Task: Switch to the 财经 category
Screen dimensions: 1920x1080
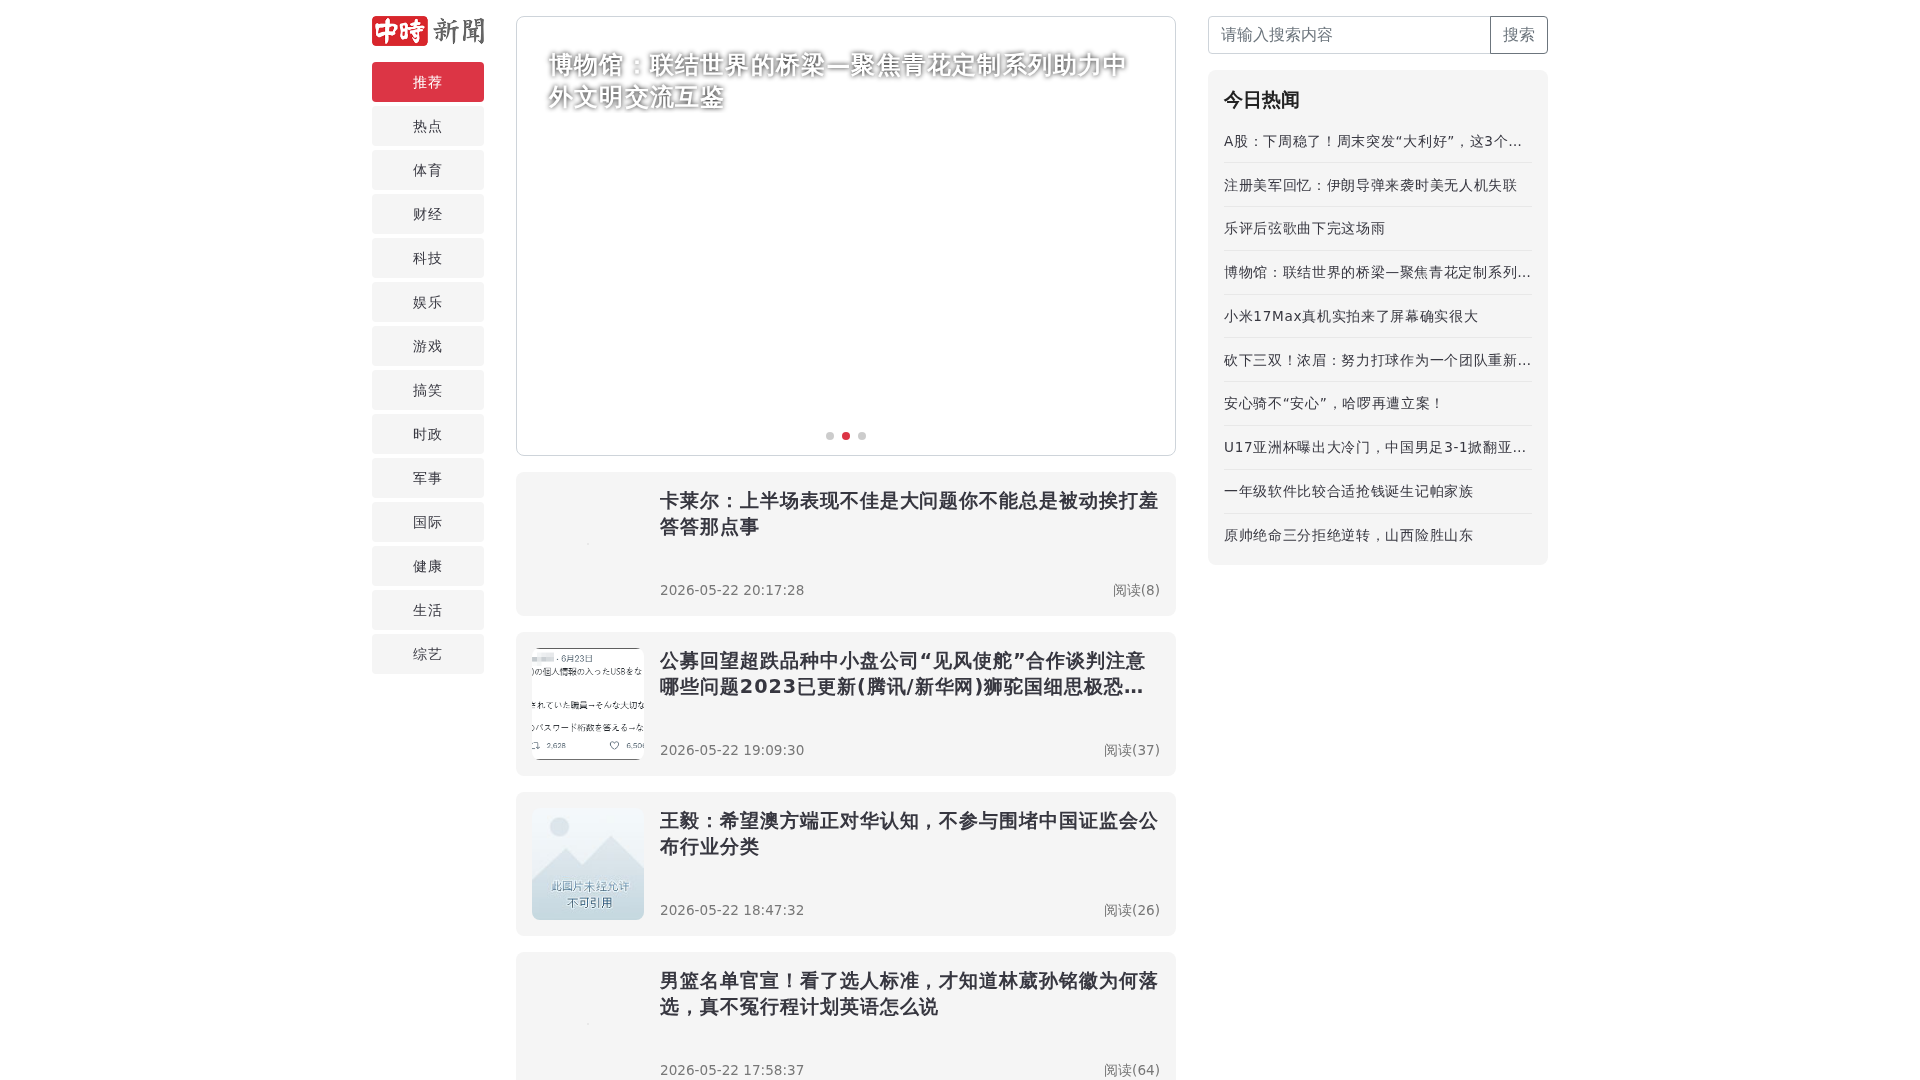Action: click(428, 214)
